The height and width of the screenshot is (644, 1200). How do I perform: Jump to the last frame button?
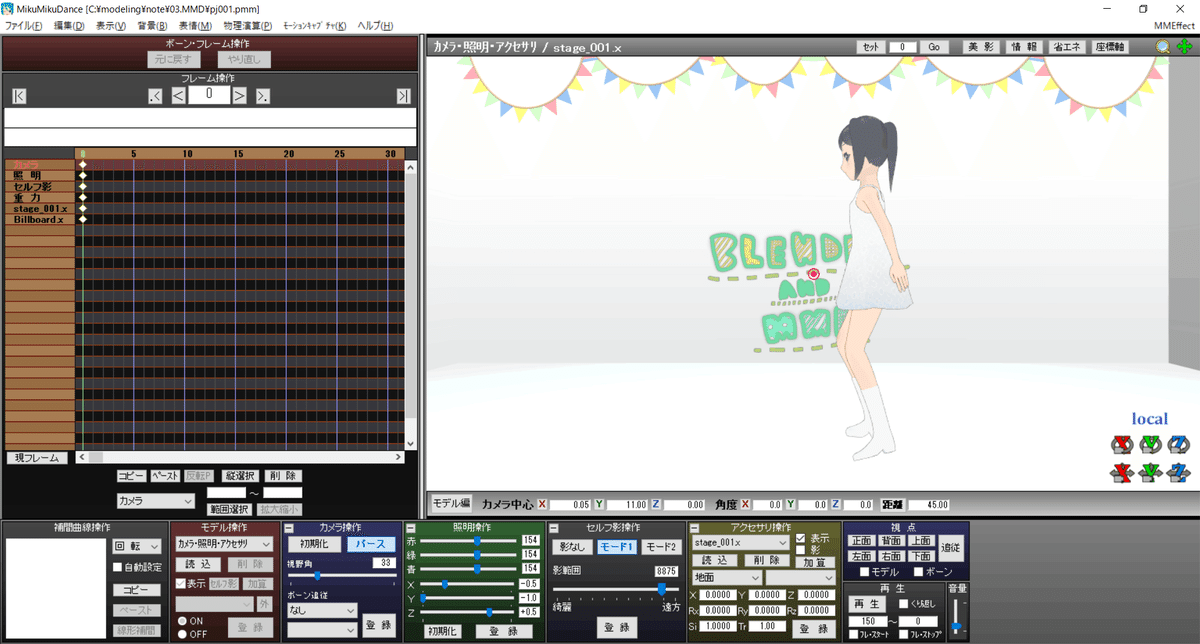point(403,96)
